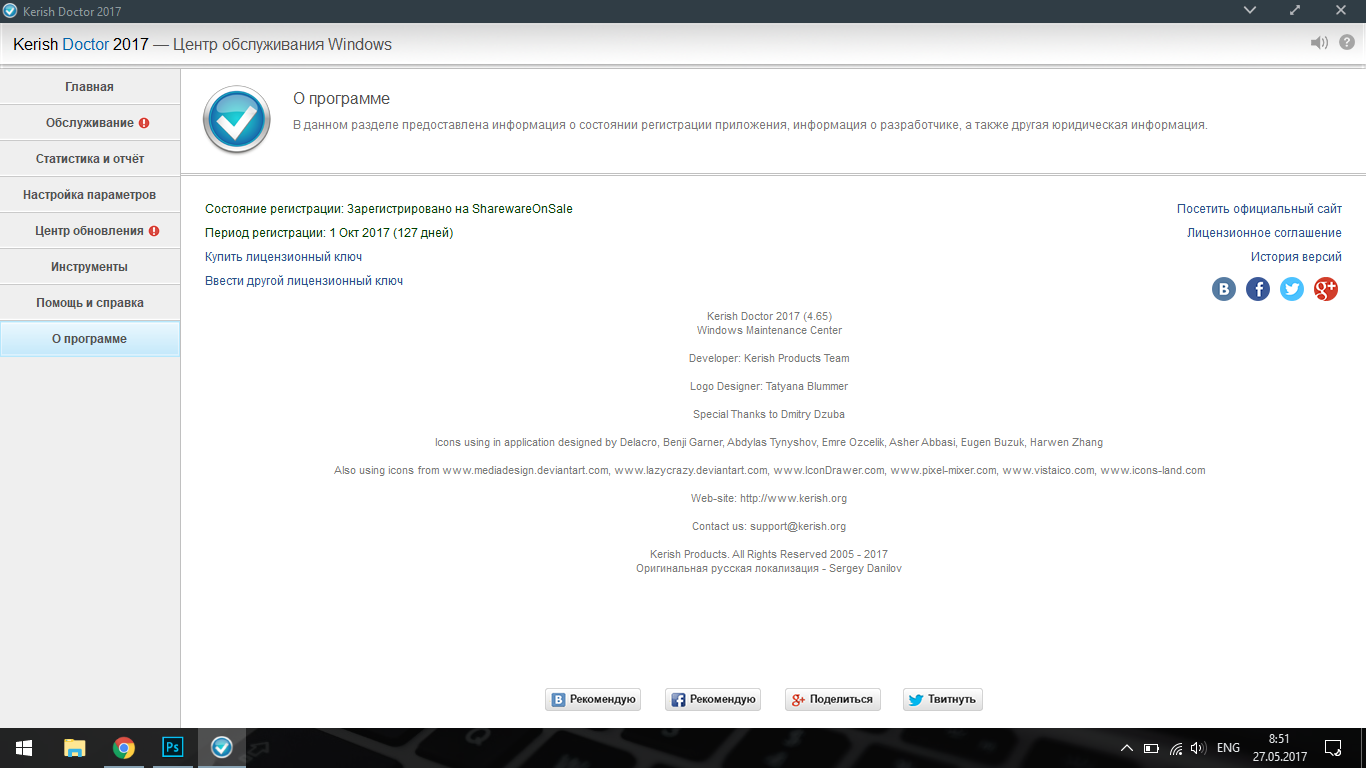Click the support@kerish.org contact text

(x=798, y=526)
